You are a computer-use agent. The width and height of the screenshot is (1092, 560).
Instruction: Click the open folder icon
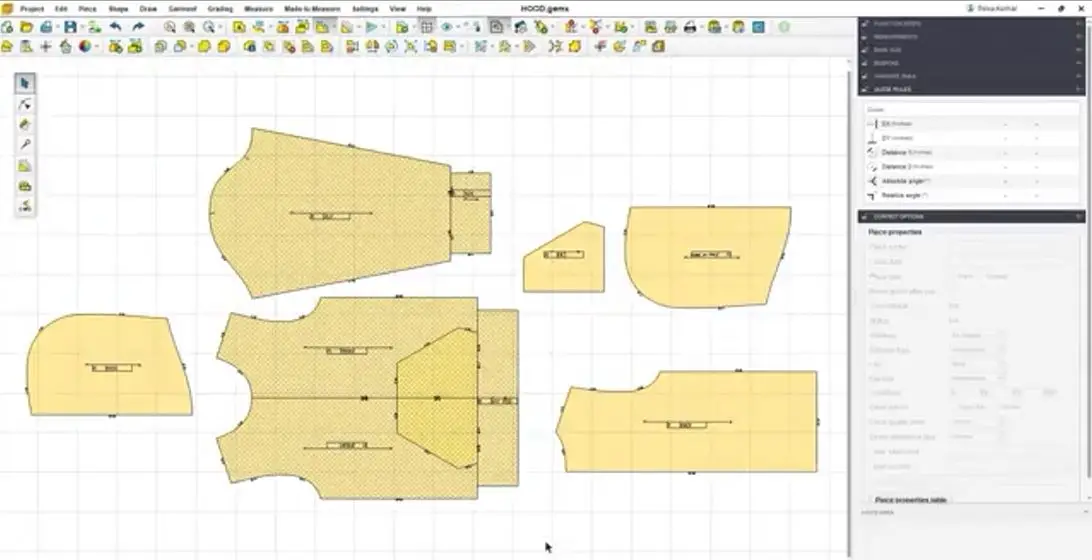(x=26, y=27)
